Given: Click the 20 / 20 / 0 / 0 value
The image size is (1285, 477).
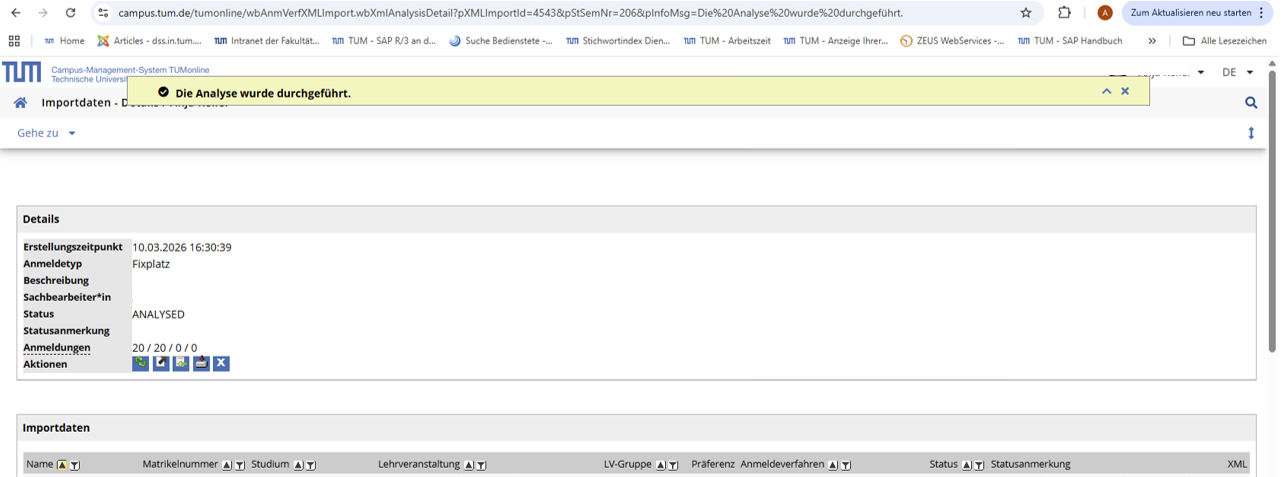Looking at the screenshot, I should coord(165,348).
